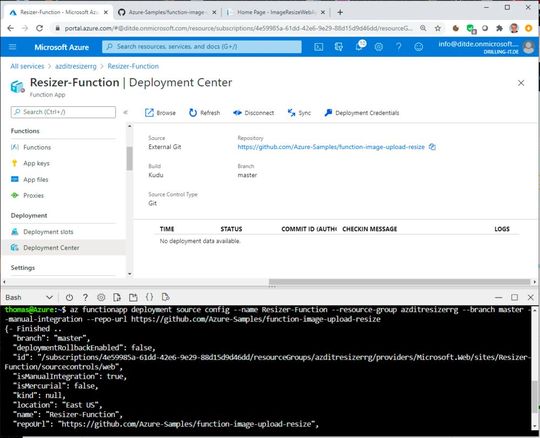Reload the browser page

point(40,28)
